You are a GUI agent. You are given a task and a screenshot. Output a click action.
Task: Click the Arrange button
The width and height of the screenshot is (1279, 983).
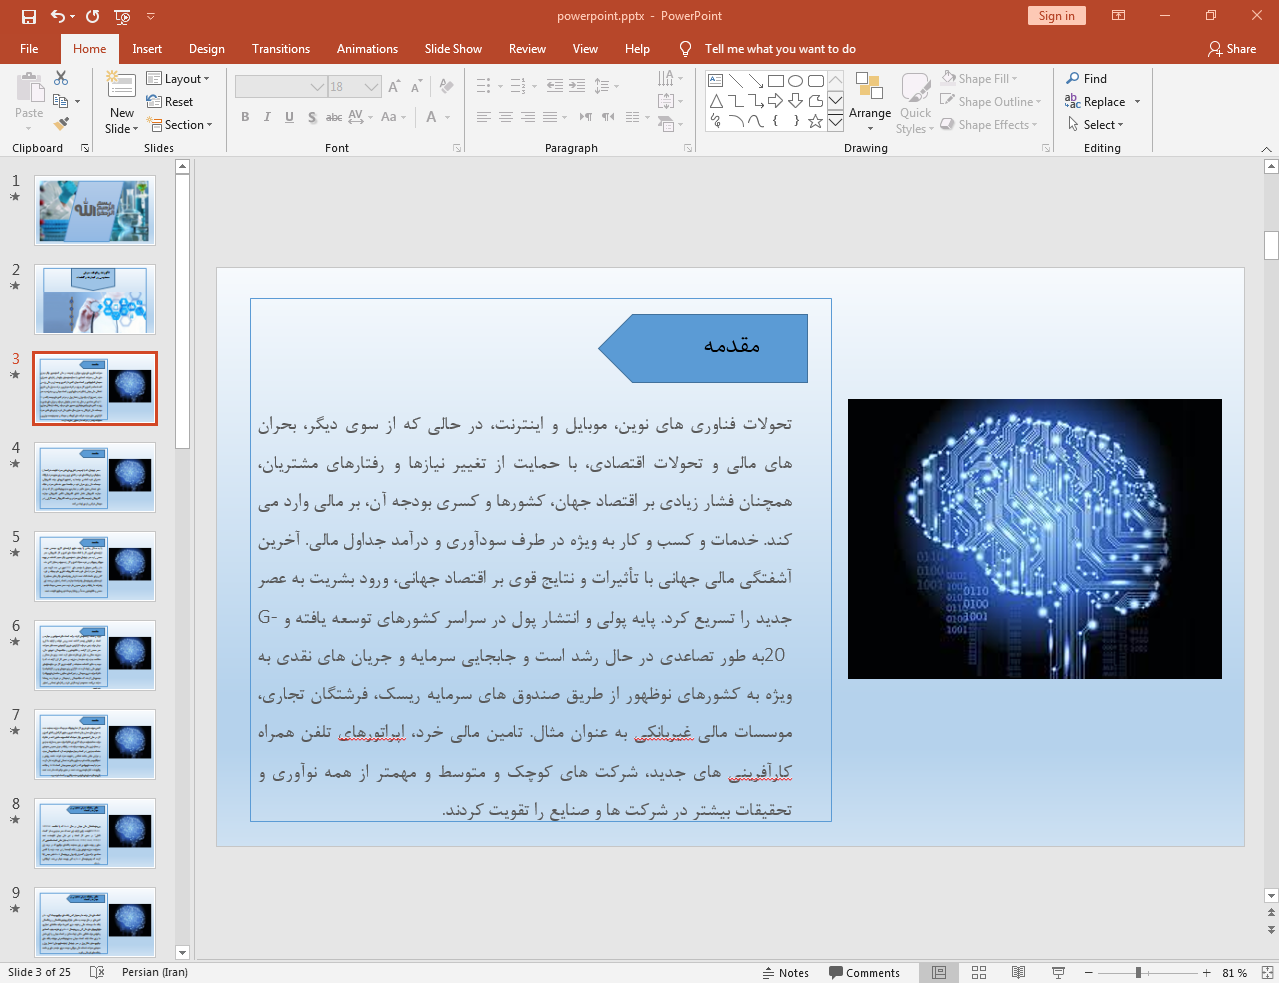[870, 101]
